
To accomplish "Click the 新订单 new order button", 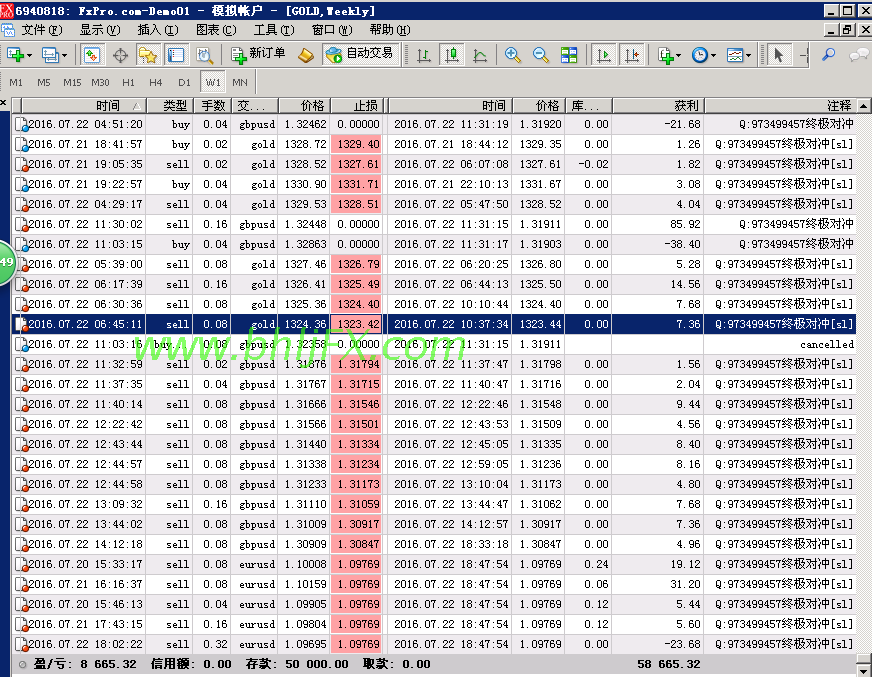I will [x=258, y=54].
